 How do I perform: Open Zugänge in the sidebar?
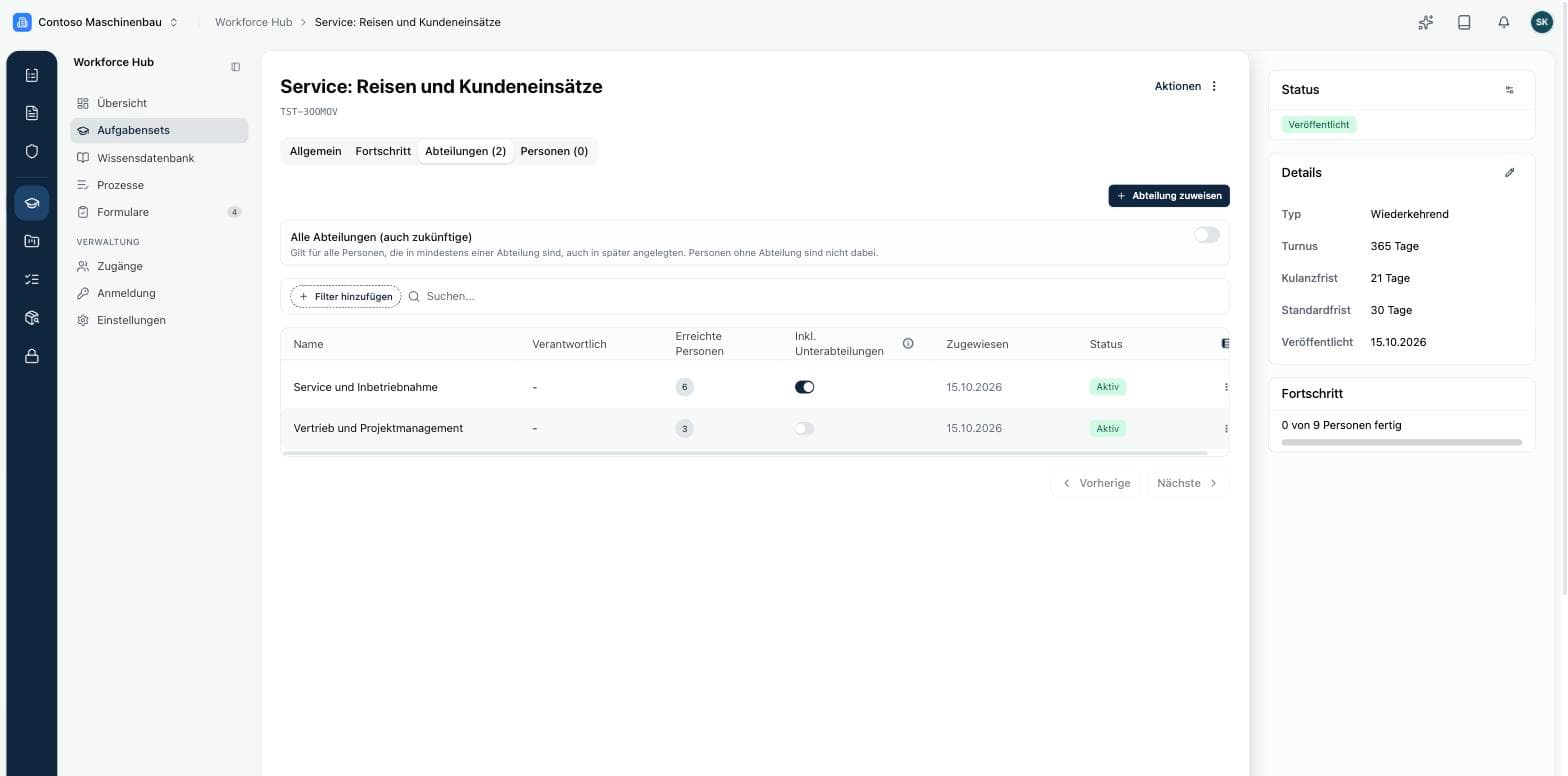(159, 266)
